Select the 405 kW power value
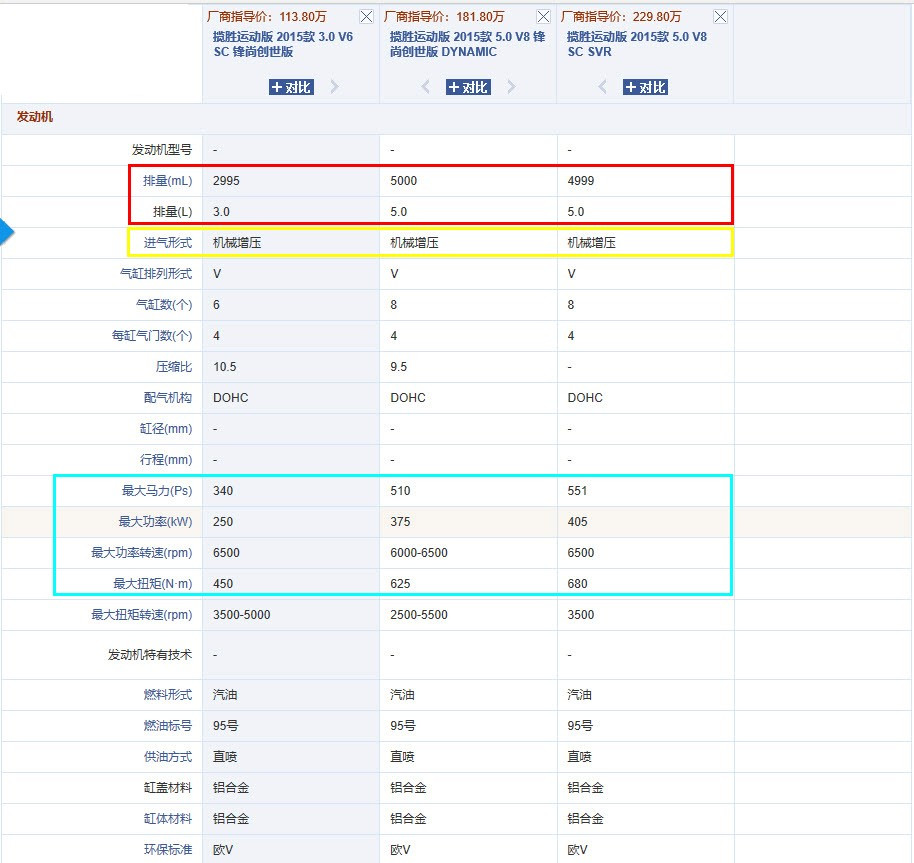 [577, 522]
